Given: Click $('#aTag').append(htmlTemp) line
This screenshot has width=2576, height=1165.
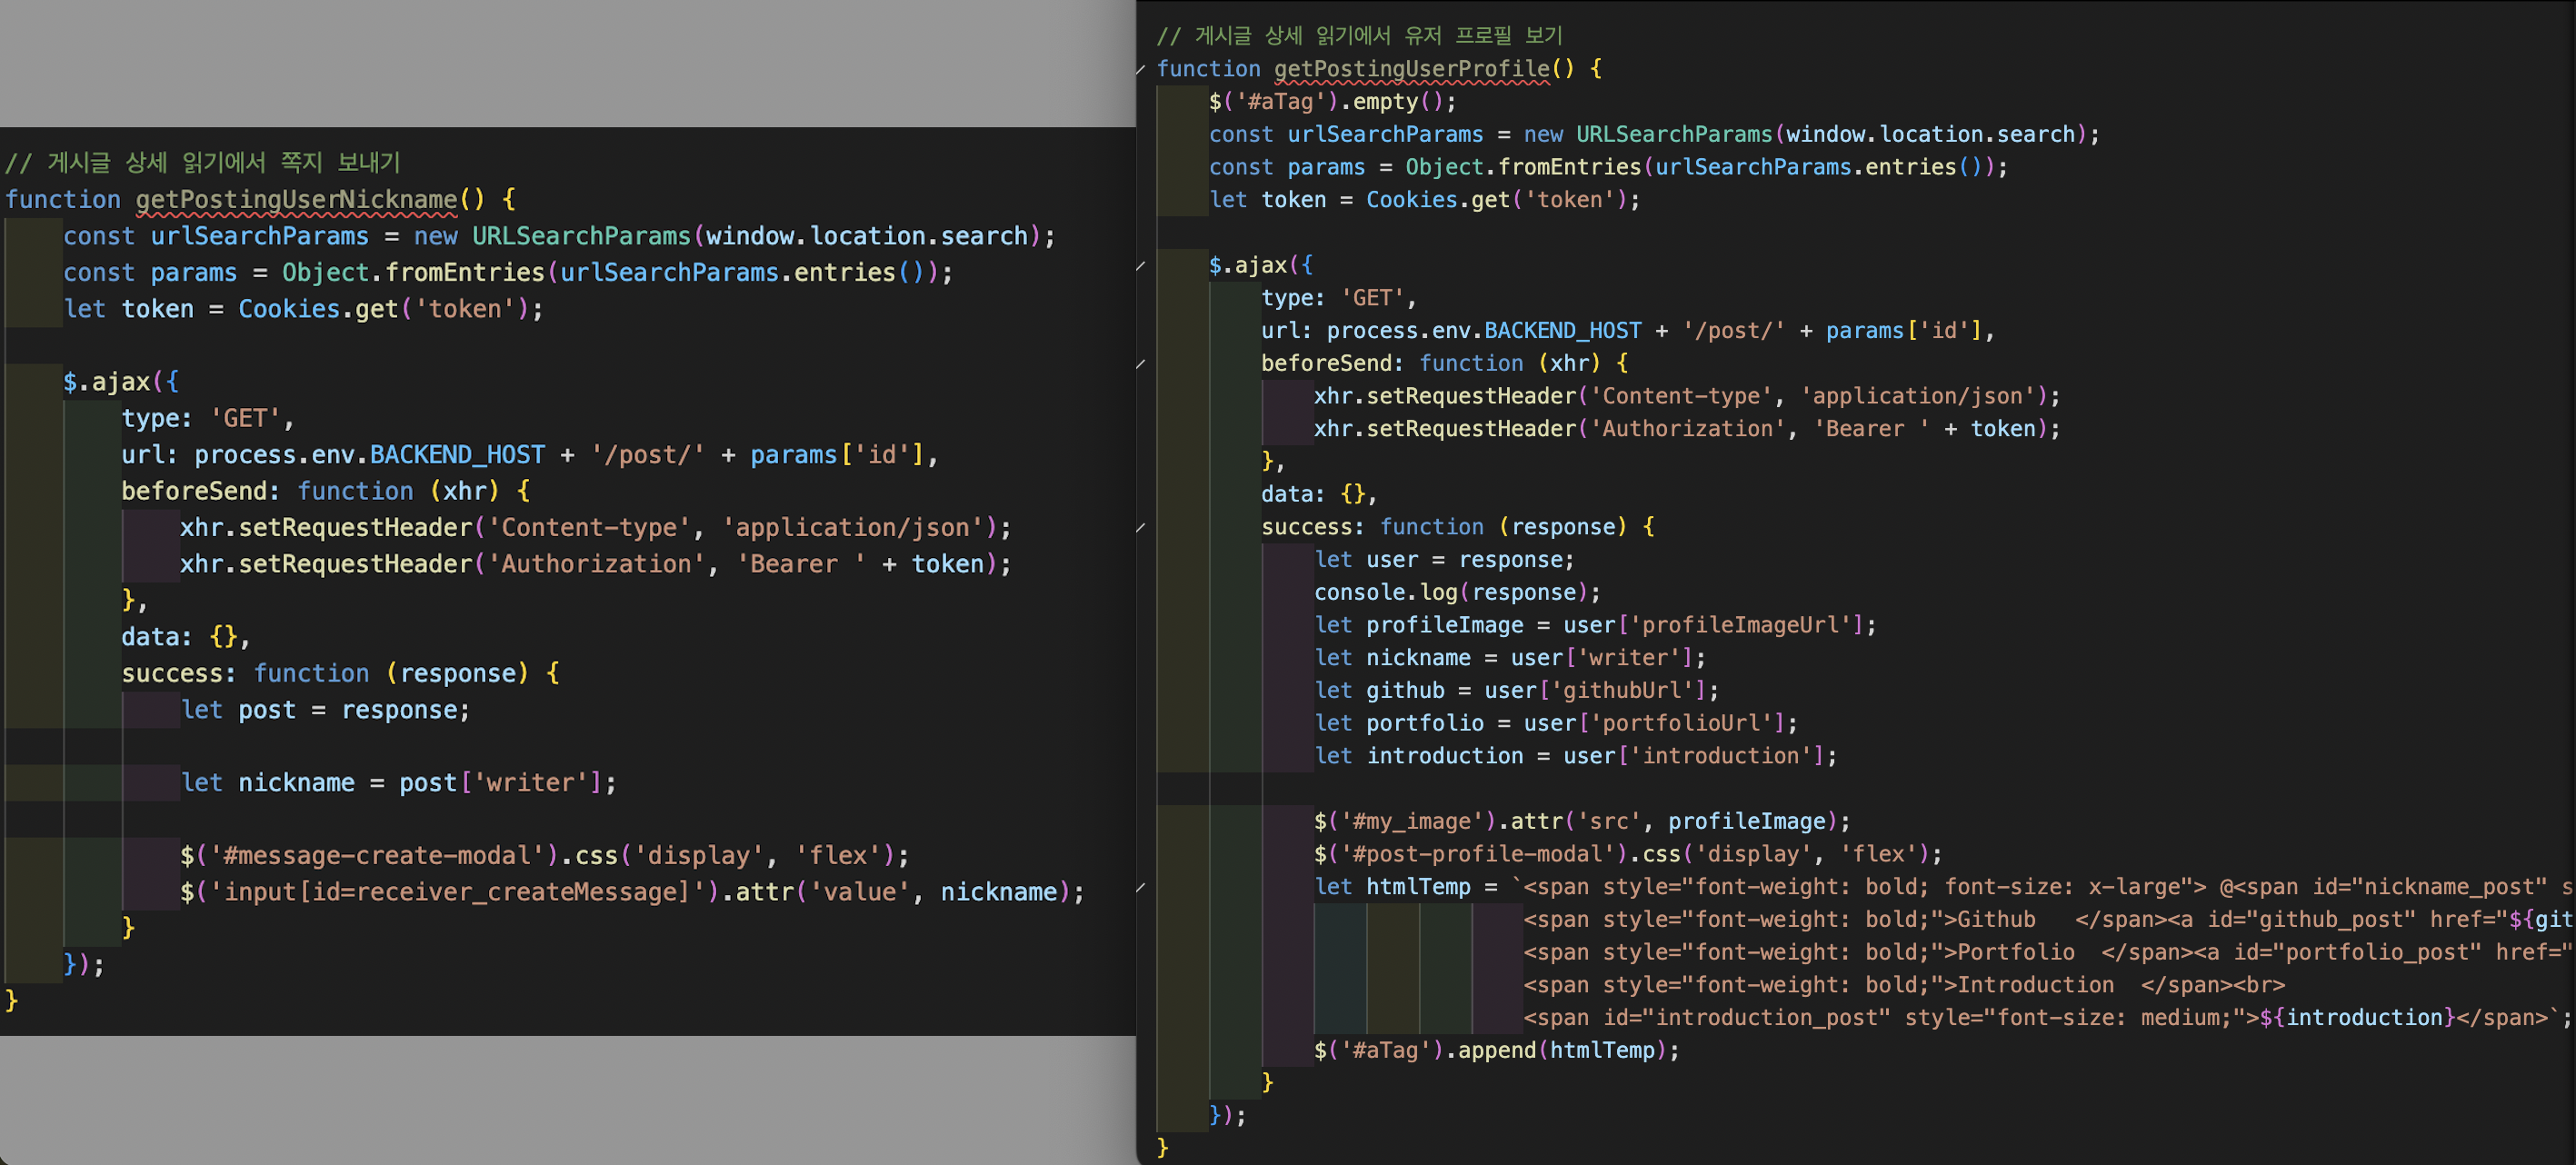Looking at the screenshot, I should point(1495,1050).
